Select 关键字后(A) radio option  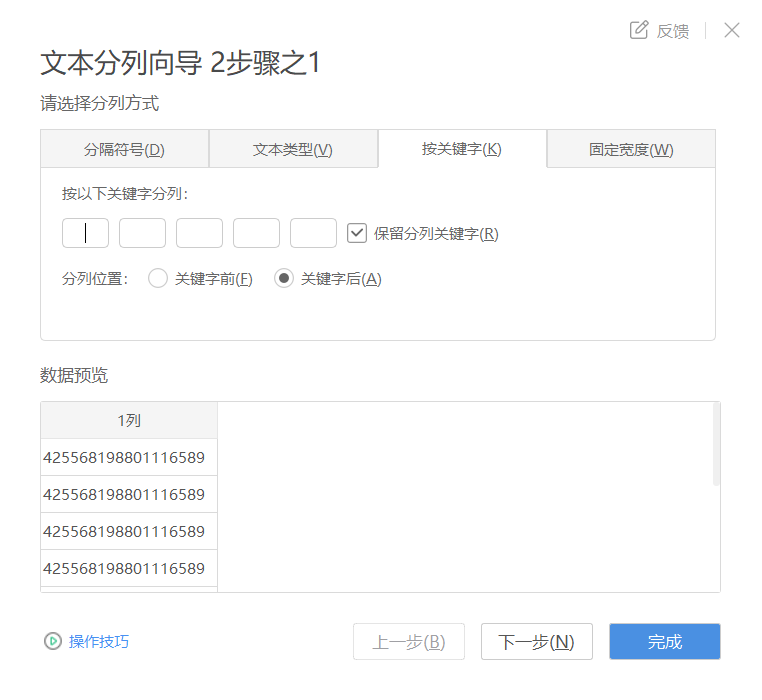click(284, 279)
